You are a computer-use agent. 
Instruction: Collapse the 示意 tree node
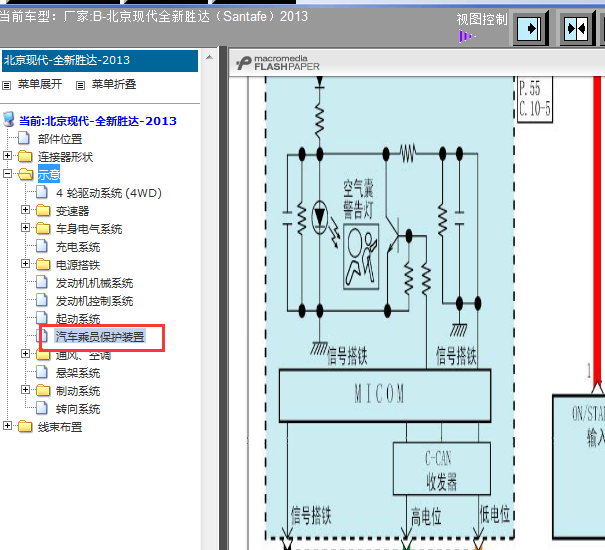click(x=7, y=173)
